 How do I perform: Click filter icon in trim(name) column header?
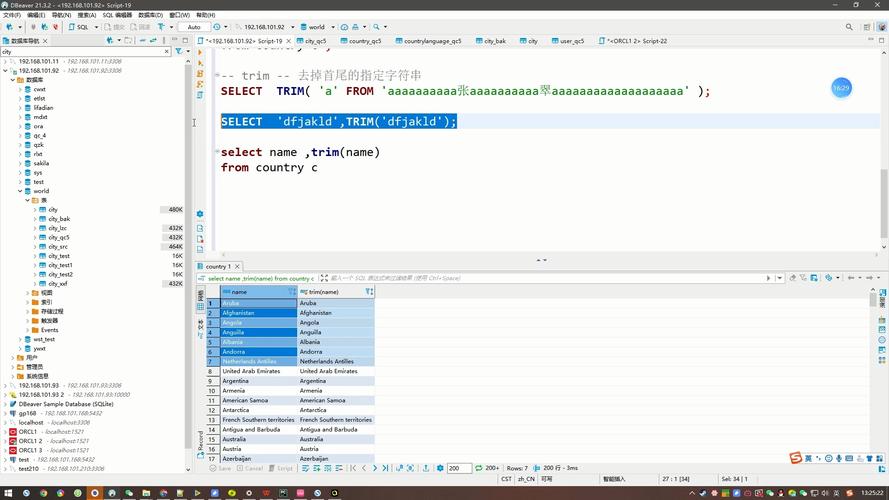369,292
